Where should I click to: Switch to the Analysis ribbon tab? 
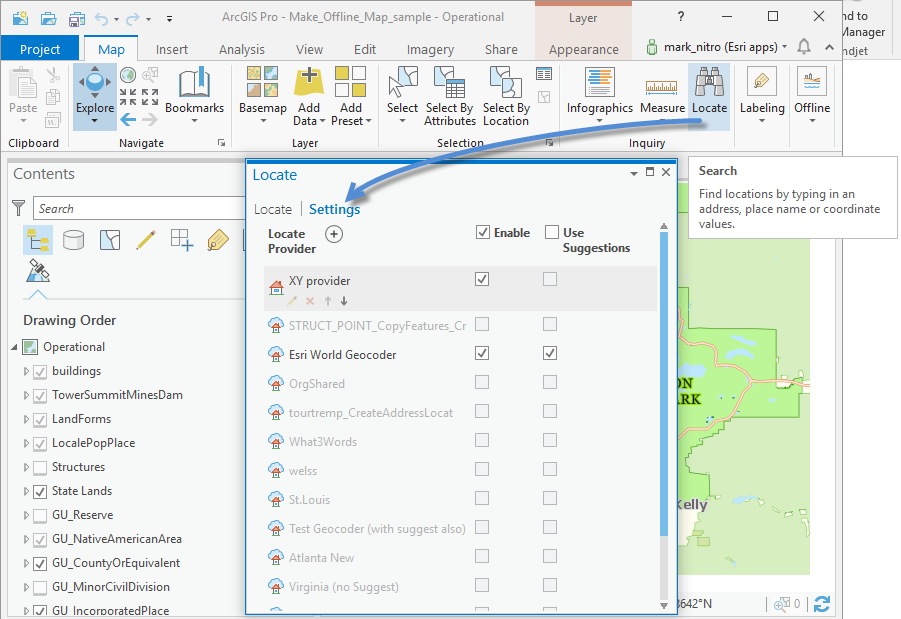242,49
